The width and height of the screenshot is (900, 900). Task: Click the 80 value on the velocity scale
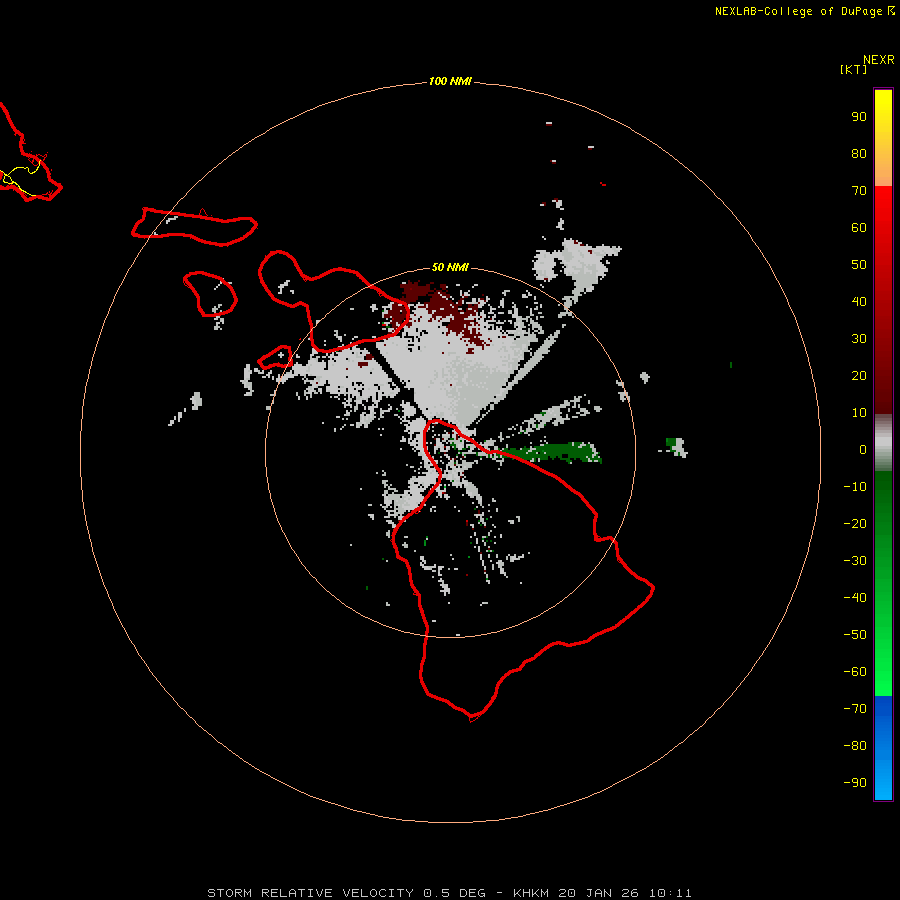pos(859,154)
